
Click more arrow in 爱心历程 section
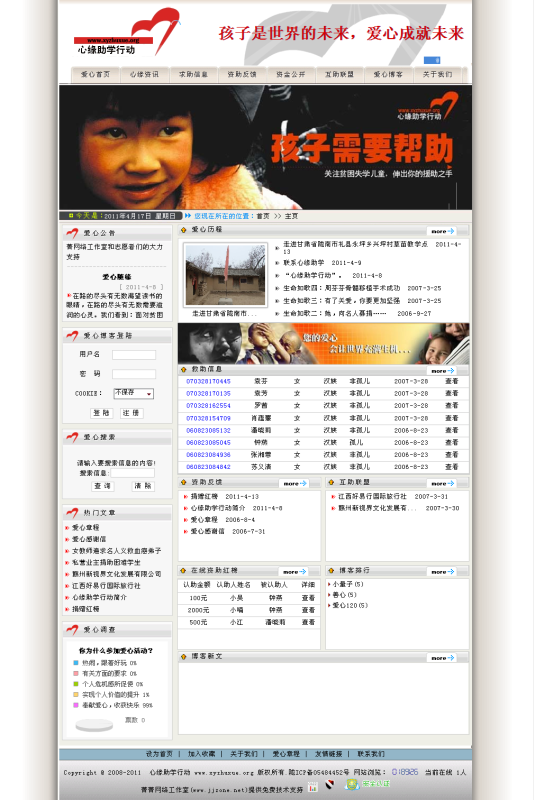(x=442, y=231)
